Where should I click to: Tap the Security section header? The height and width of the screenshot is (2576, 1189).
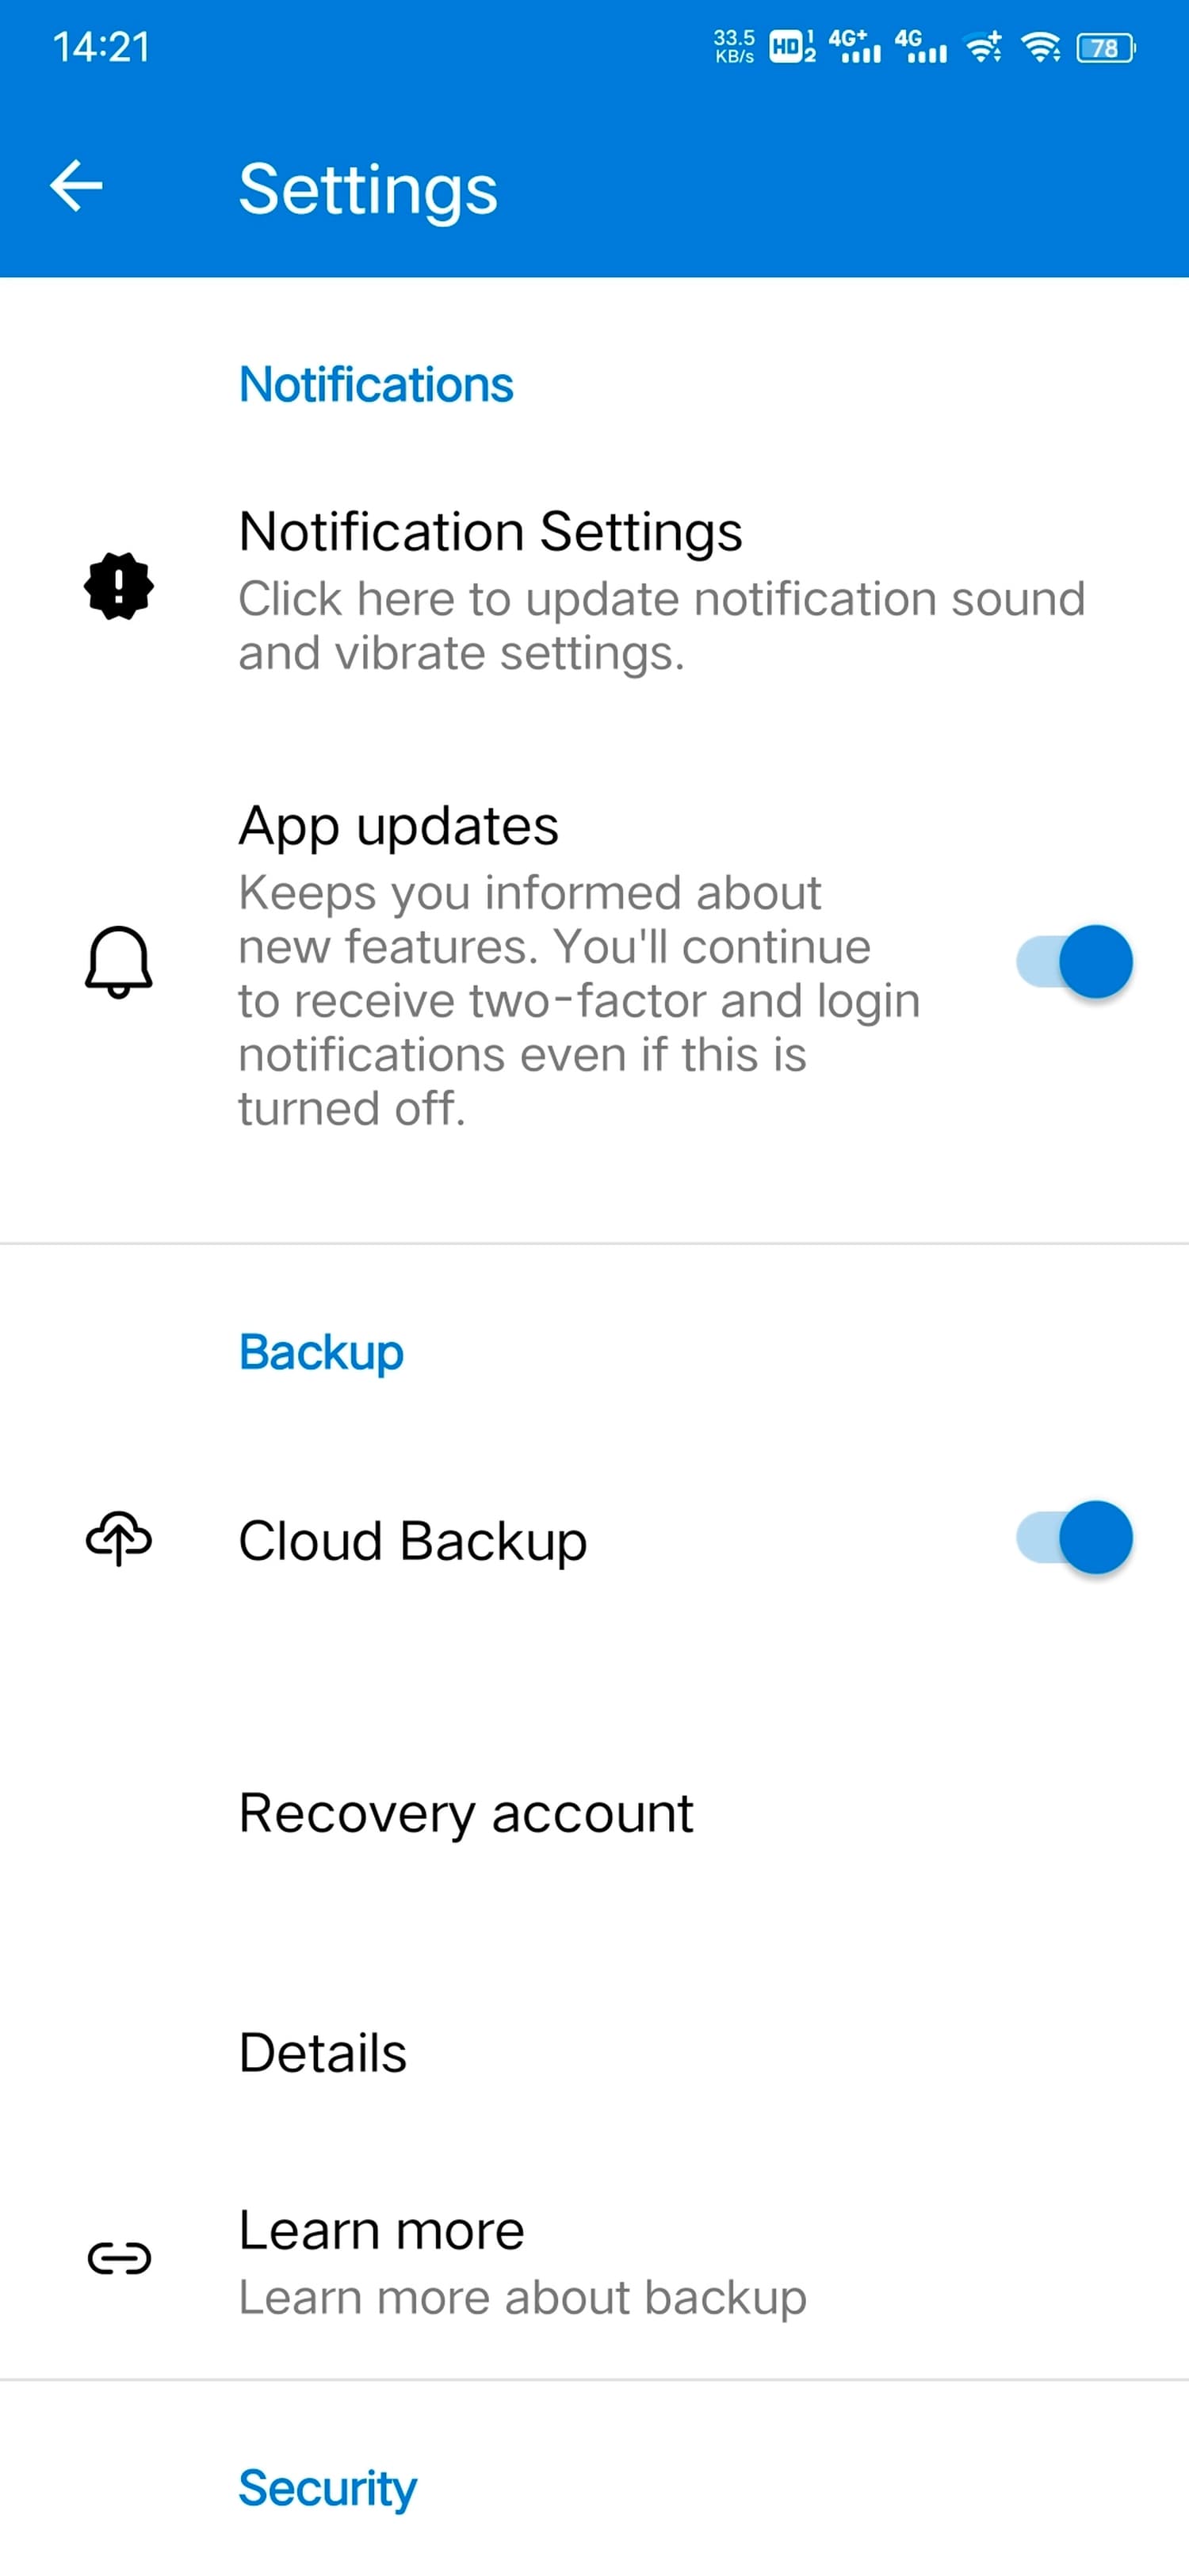[327, 2488]
